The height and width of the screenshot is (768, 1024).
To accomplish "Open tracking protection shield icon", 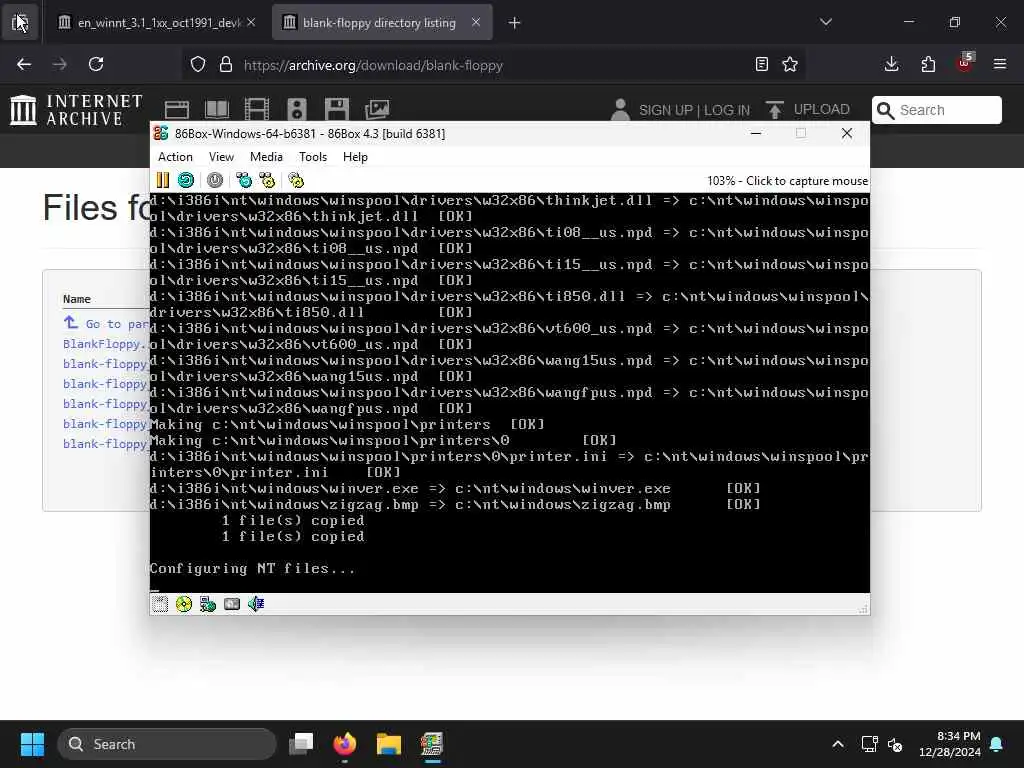I will tap(198, 64).
